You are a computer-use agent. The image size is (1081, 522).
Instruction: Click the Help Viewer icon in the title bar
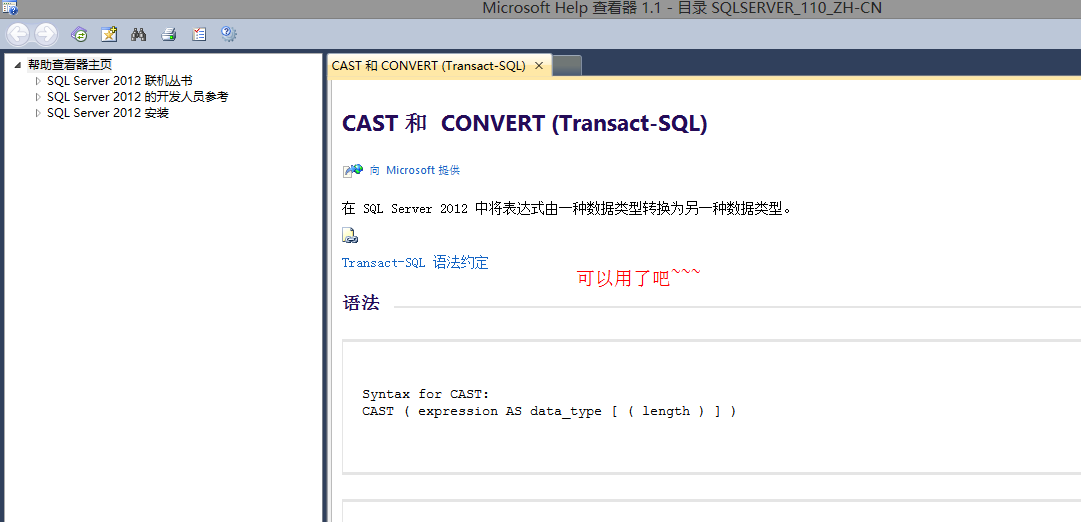pyautogui.click(x=10, y=8)
